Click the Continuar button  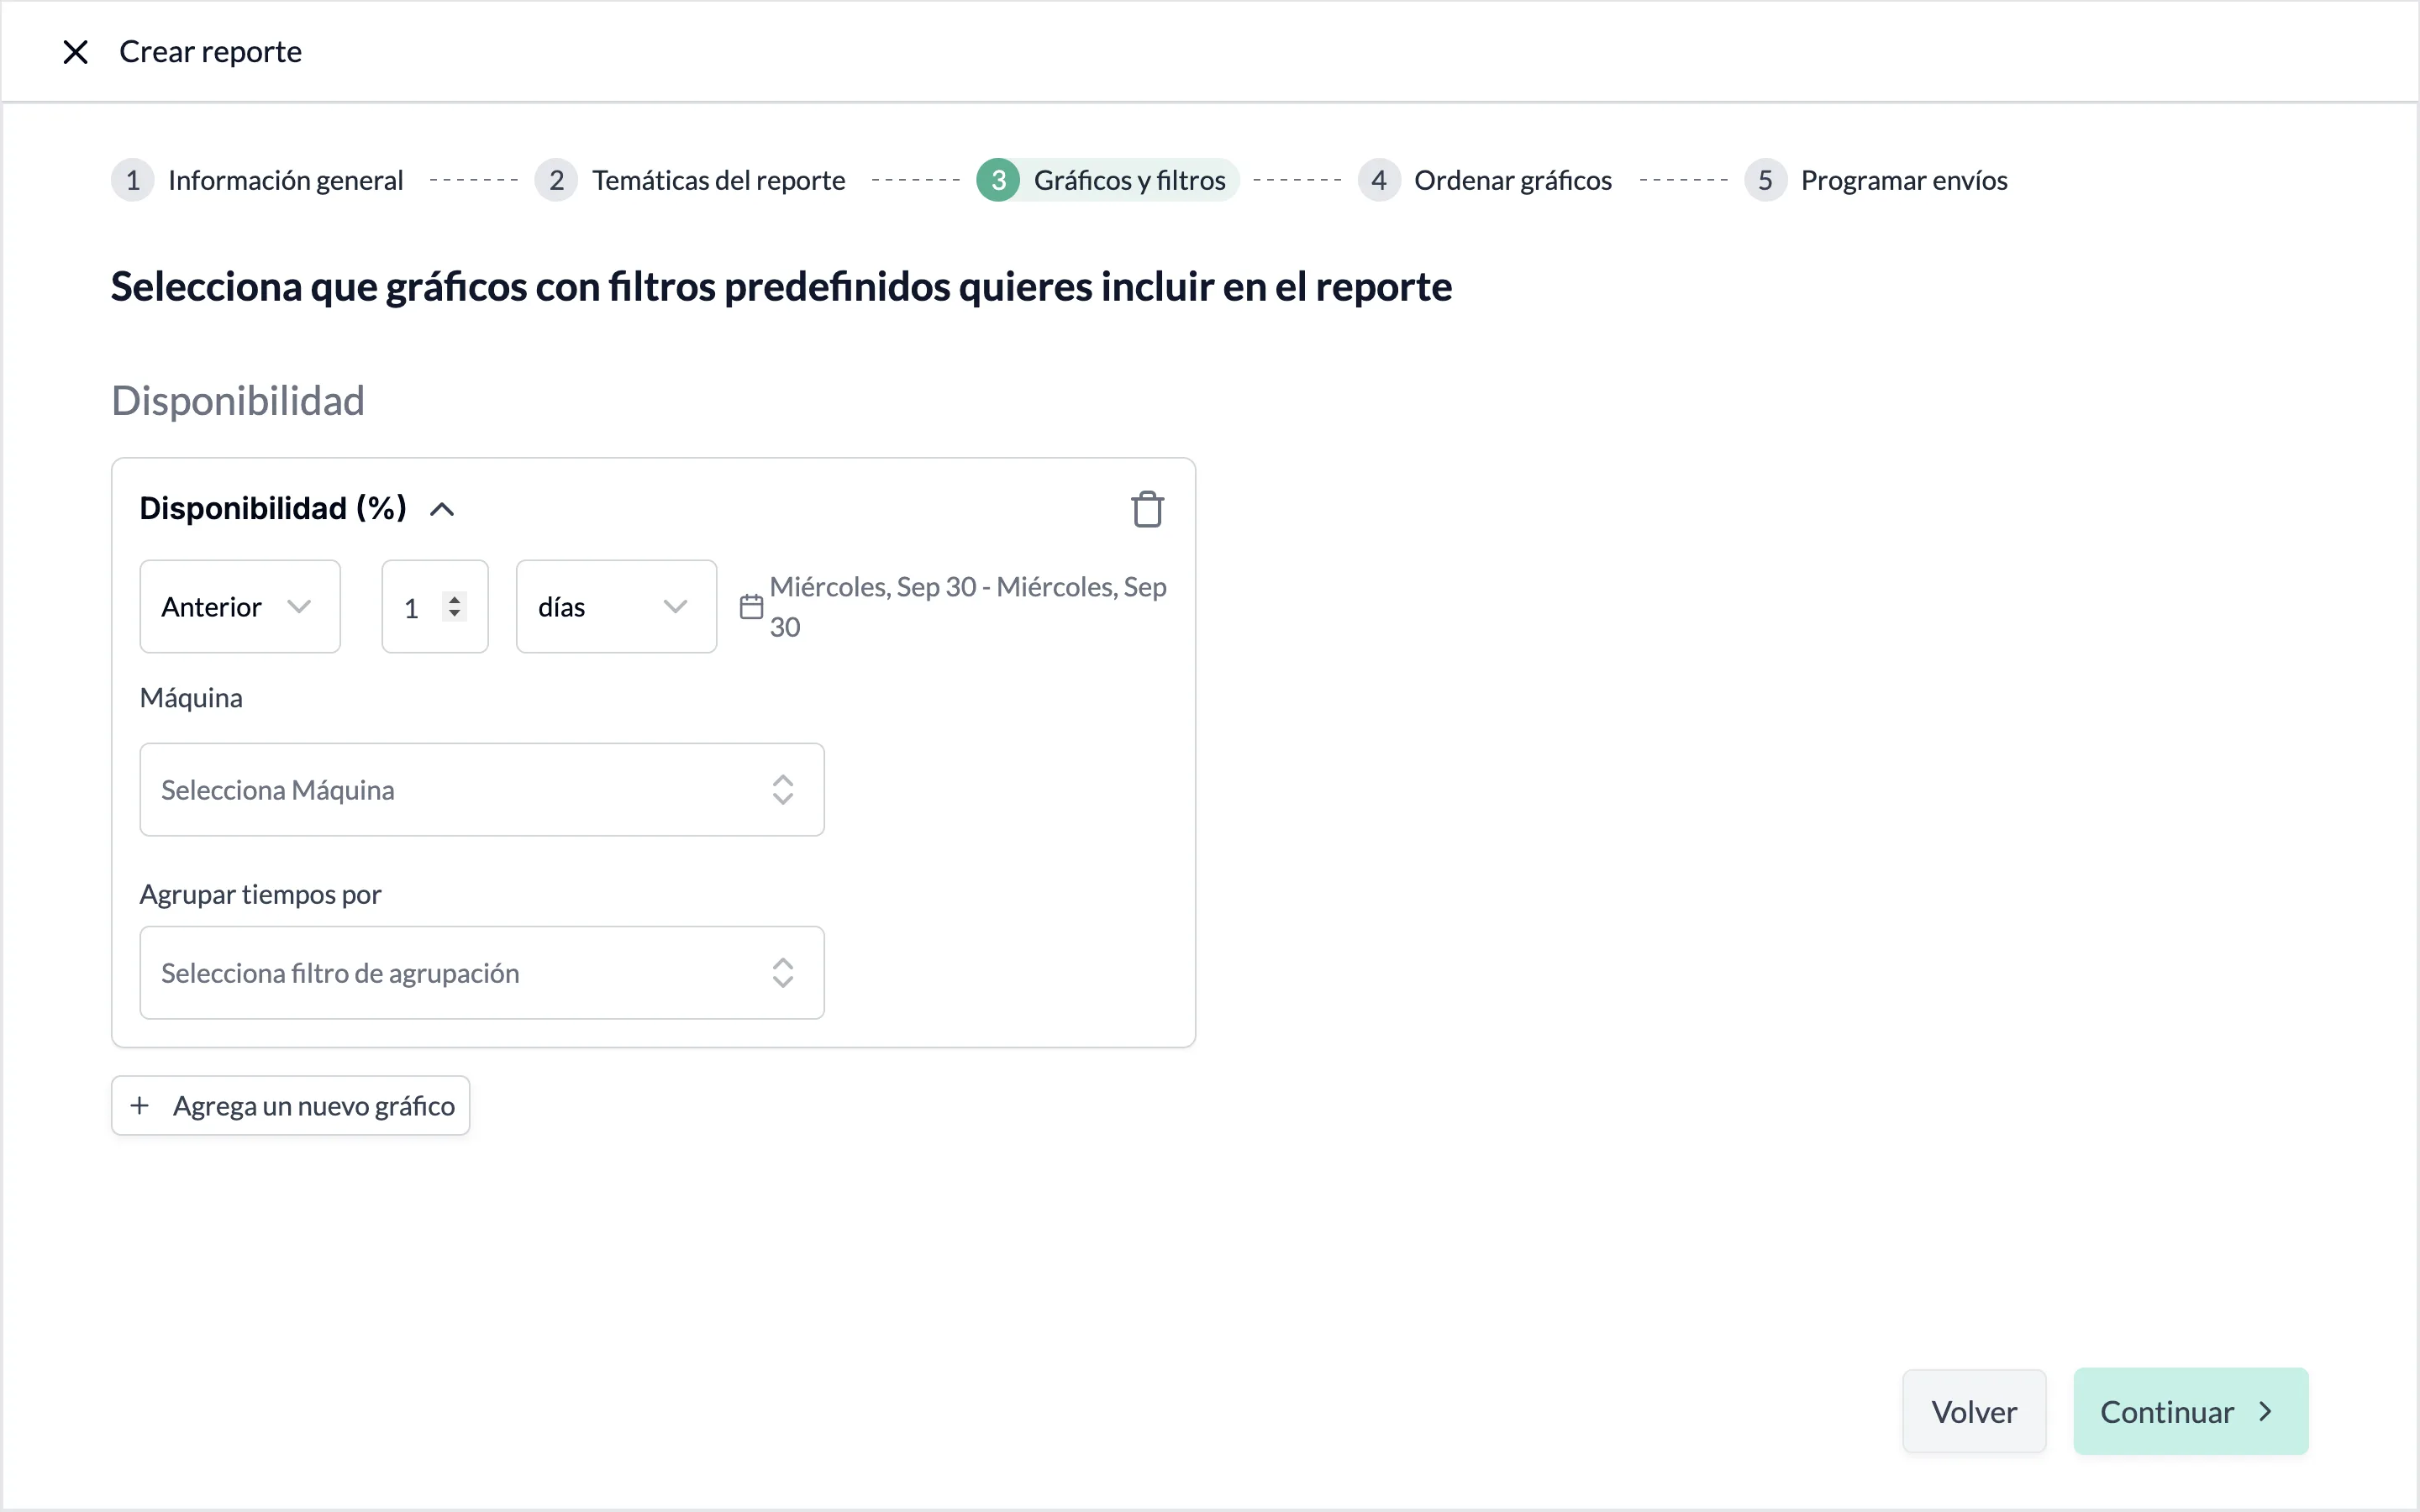[2190, 1411]
